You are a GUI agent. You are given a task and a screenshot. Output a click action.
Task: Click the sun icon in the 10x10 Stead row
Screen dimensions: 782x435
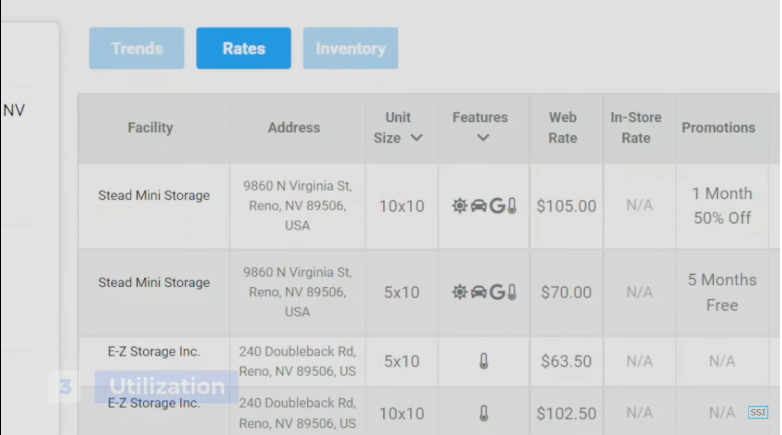click(x=460, y=206)
